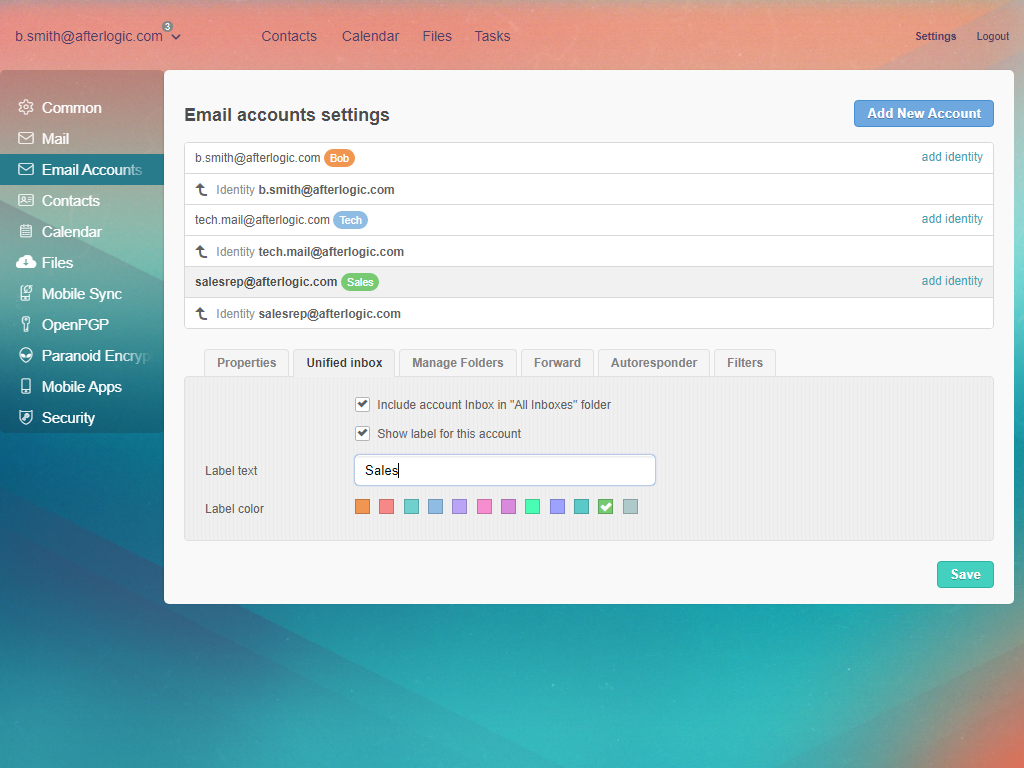Open Mobile Sync settings icon
1024x768 pixels.
26,294
